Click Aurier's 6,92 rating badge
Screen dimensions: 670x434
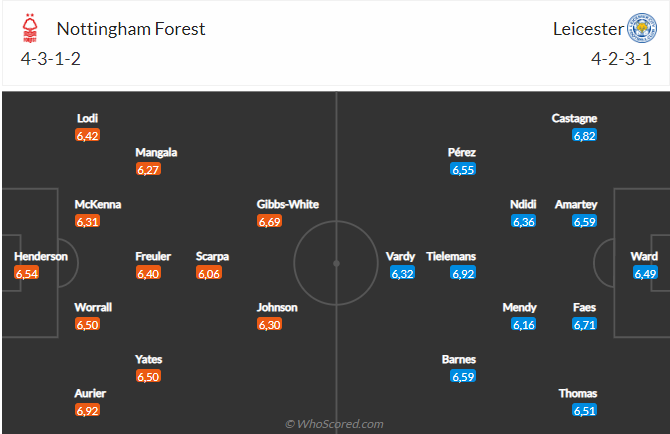[88, 410]
